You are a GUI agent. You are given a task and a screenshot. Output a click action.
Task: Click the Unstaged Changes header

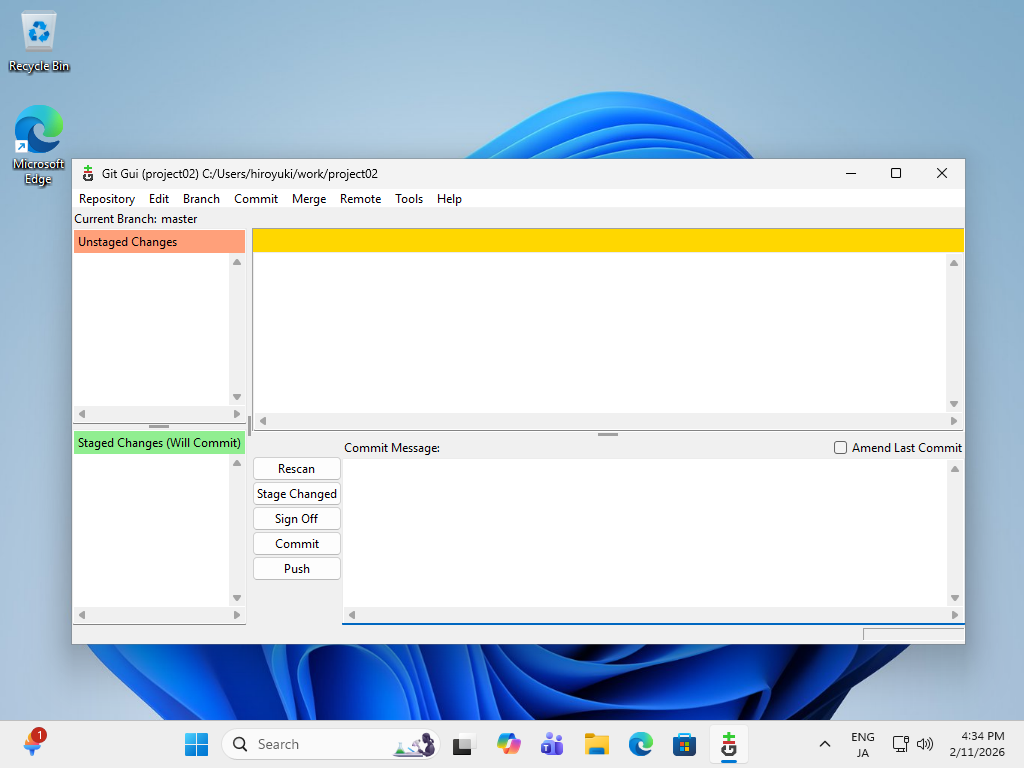tap(159, 242)
